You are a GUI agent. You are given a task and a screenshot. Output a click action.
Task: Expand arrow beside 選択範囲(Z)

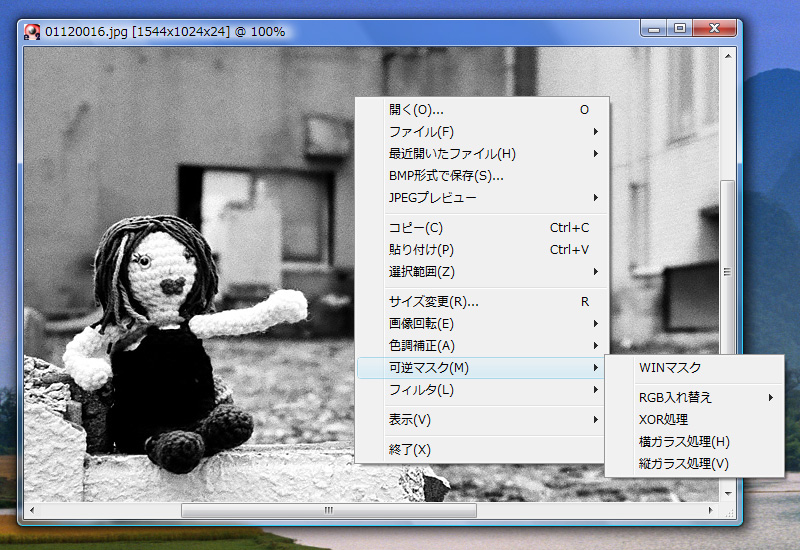[595, 271]
